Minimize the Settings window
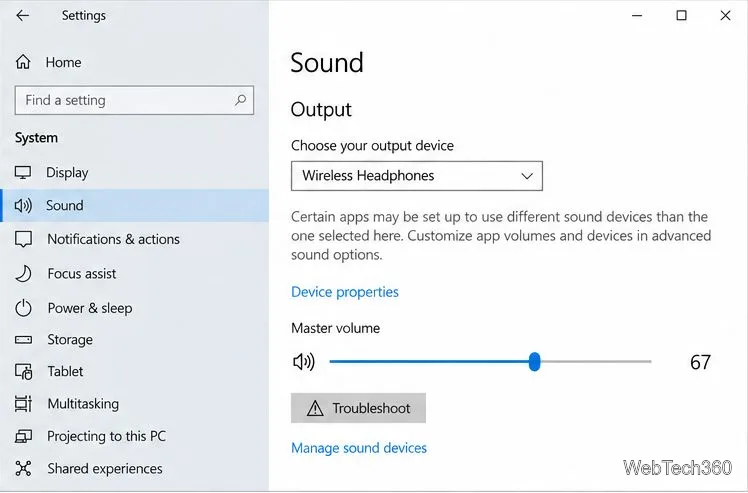Viewport: 748px width, 493px height. [x=637, y=16]
